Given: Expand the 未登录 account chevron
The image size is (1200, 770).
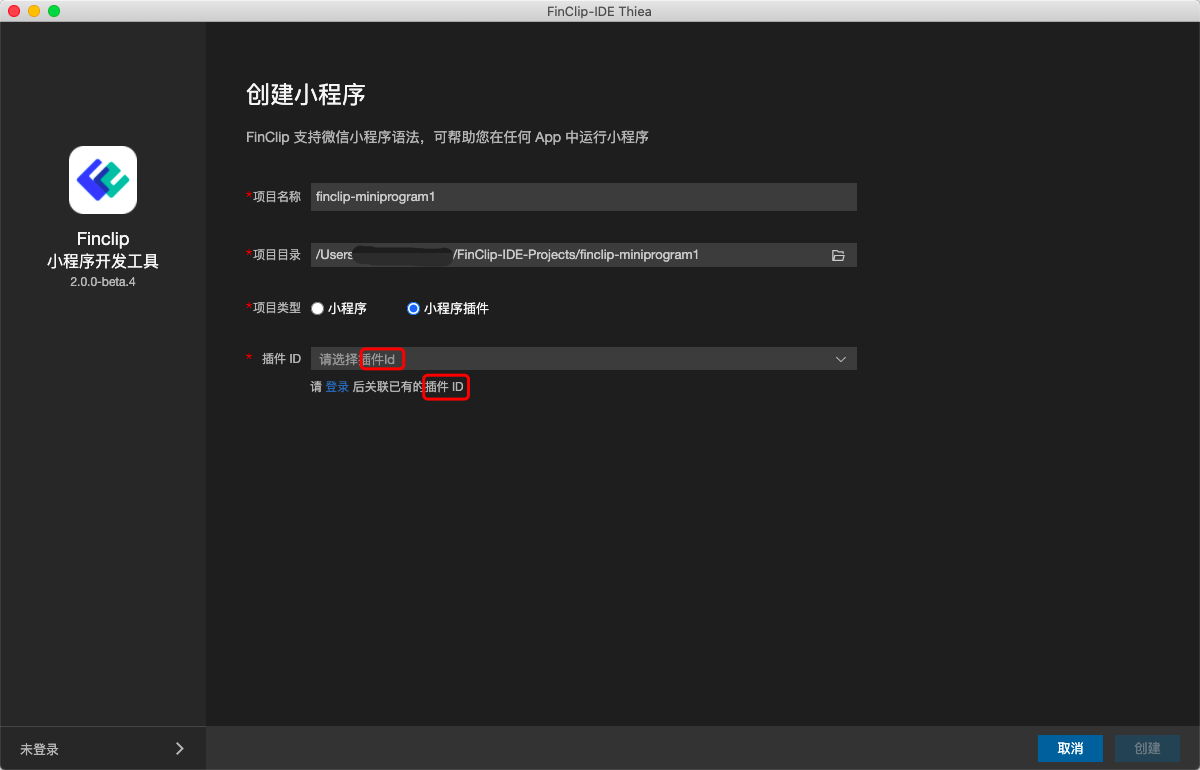Looking at the screenshot, I should click(x=180, y=748).
